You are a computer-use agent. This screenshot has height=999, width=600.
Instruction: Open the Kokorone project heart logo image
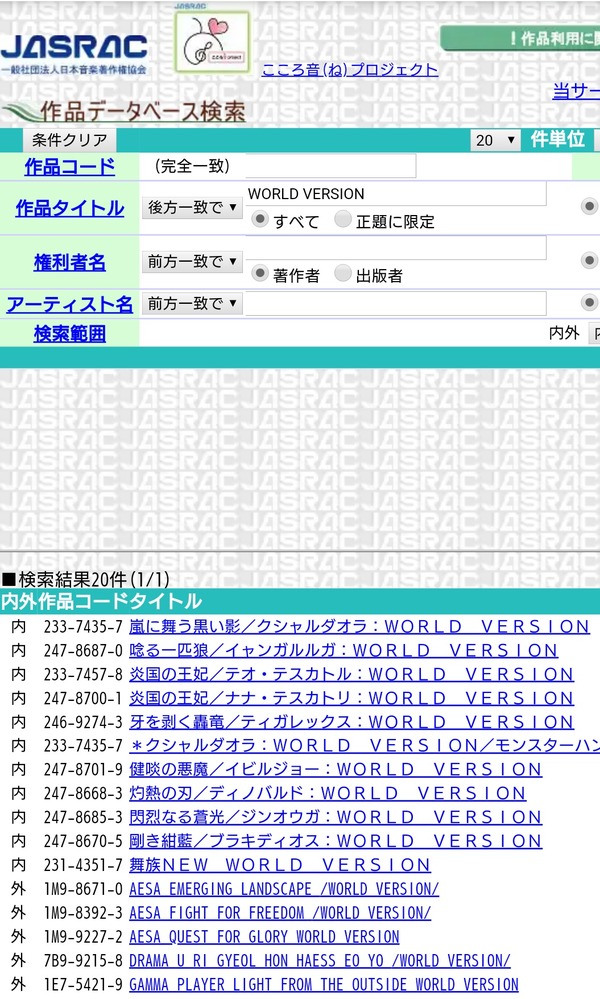point(212,42)
